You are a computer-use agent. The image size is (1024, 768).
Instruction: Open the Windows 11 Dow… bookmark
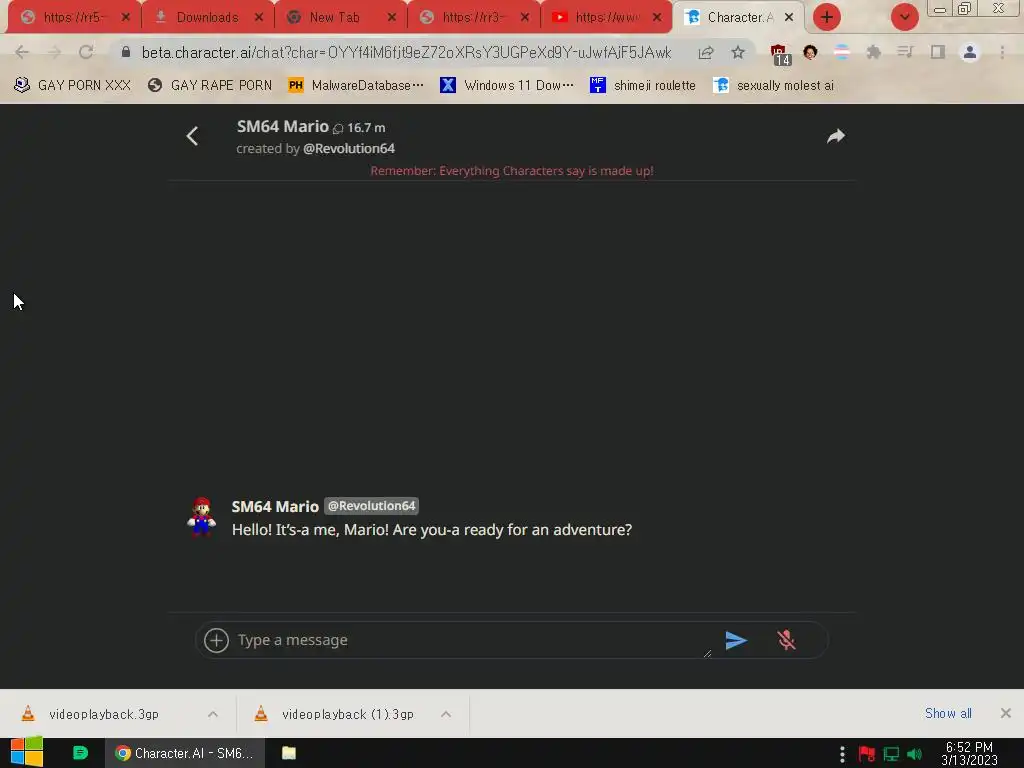pos(507,86)
